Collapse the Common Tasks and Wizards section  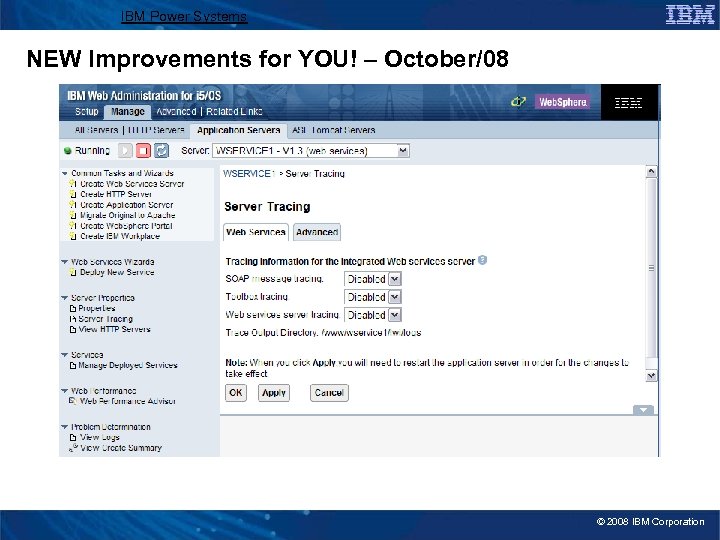pyautogui.click(x=65, y=173)
